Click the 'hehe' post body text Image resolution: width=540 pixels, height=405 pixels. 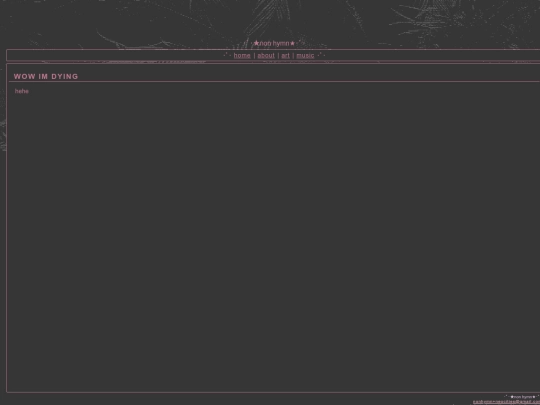point(22,91)
